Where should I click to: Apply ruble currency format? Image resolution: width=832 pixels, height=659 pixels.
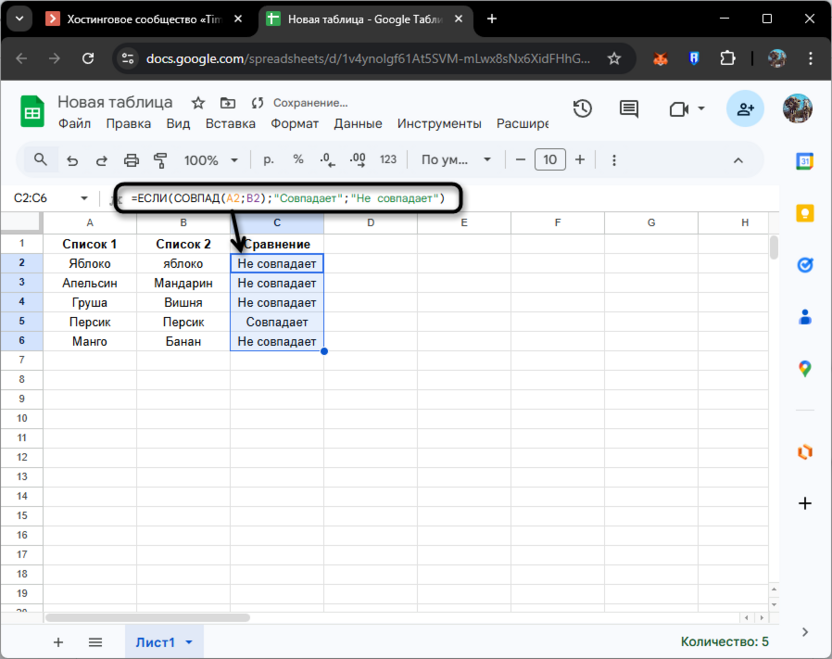point(268,160)
